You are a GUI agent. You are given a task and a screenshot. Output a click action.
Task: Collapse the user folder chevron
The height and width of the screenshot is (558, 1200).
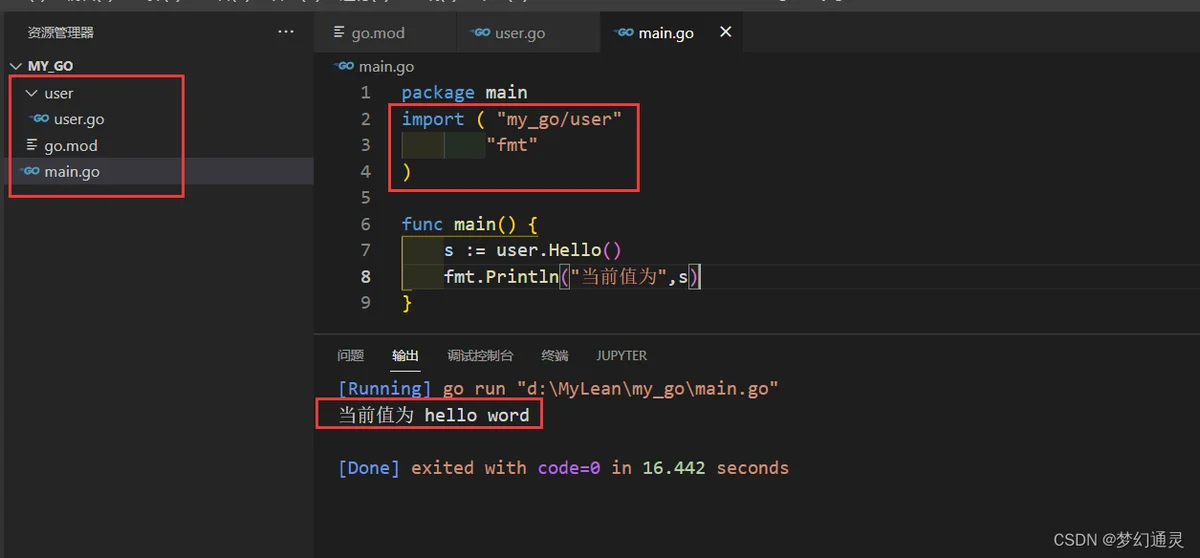coord(31,93)
